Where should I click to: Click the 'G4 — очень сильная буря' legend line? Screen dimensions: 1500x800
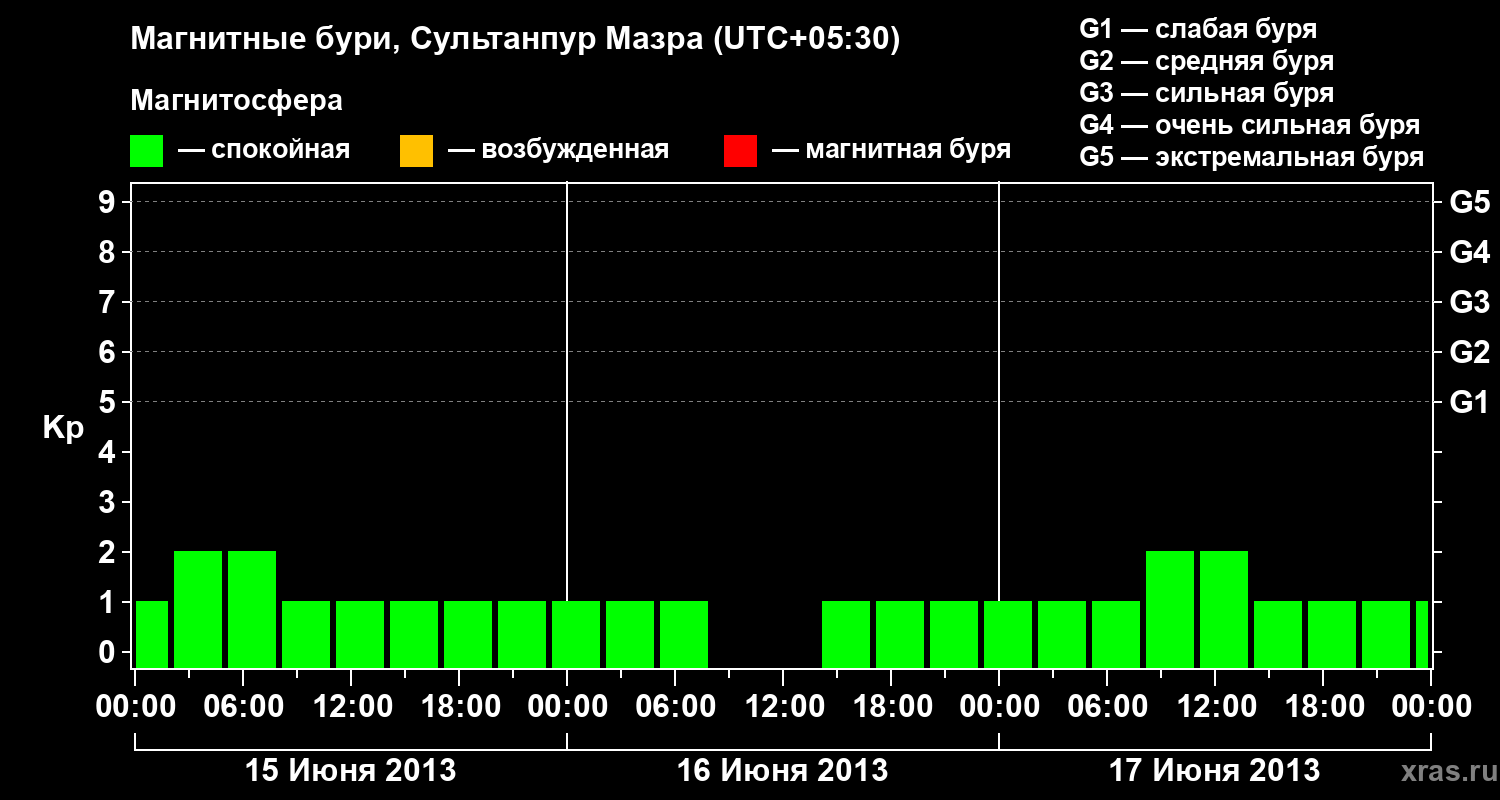1249,125
